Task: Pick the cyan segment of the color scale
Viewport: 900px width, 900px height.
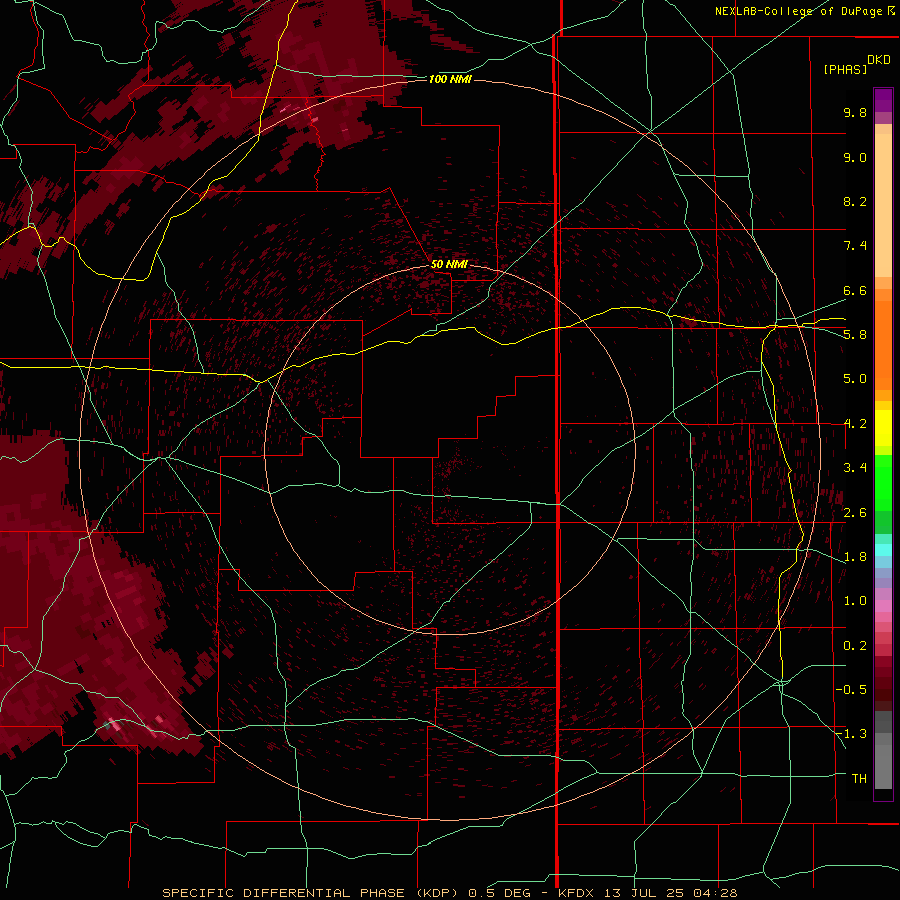Action: 883,550
